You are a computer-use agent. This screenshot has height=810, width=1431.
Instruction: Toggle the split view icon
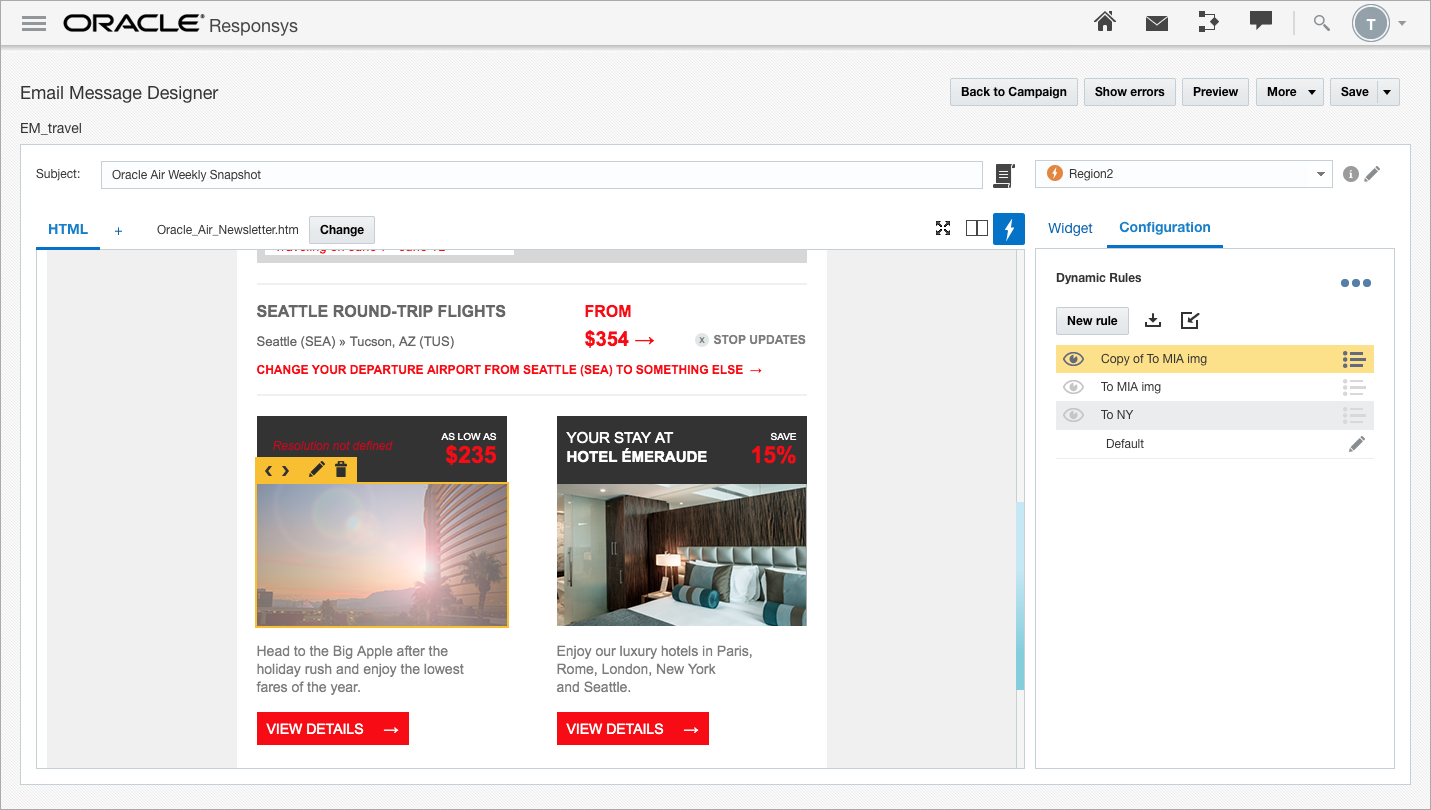coord(976,229)
